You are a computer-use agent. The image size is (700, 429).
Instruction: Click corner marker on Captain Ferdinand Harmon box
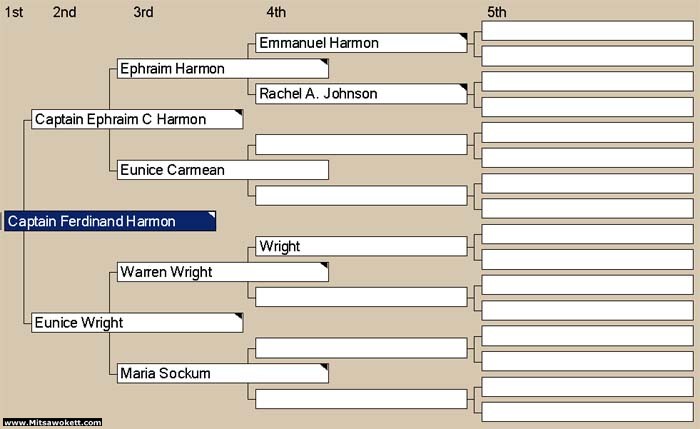(212, 215)
